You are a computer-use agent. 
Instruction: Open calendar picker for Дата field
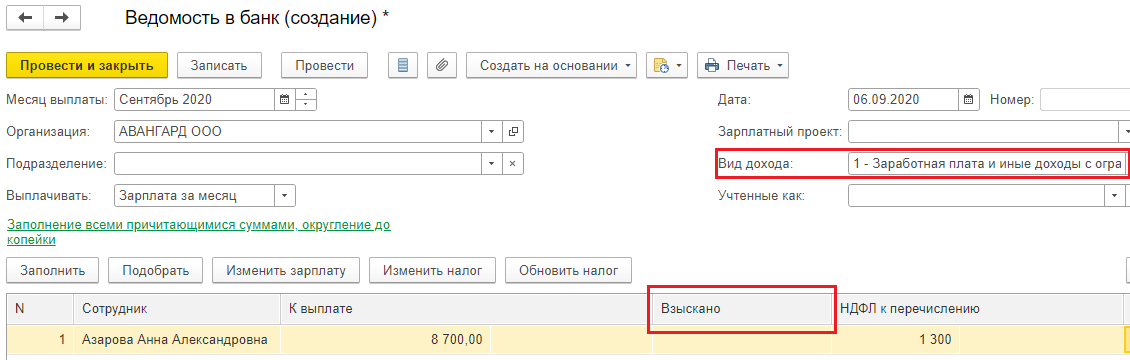[969, 100]
